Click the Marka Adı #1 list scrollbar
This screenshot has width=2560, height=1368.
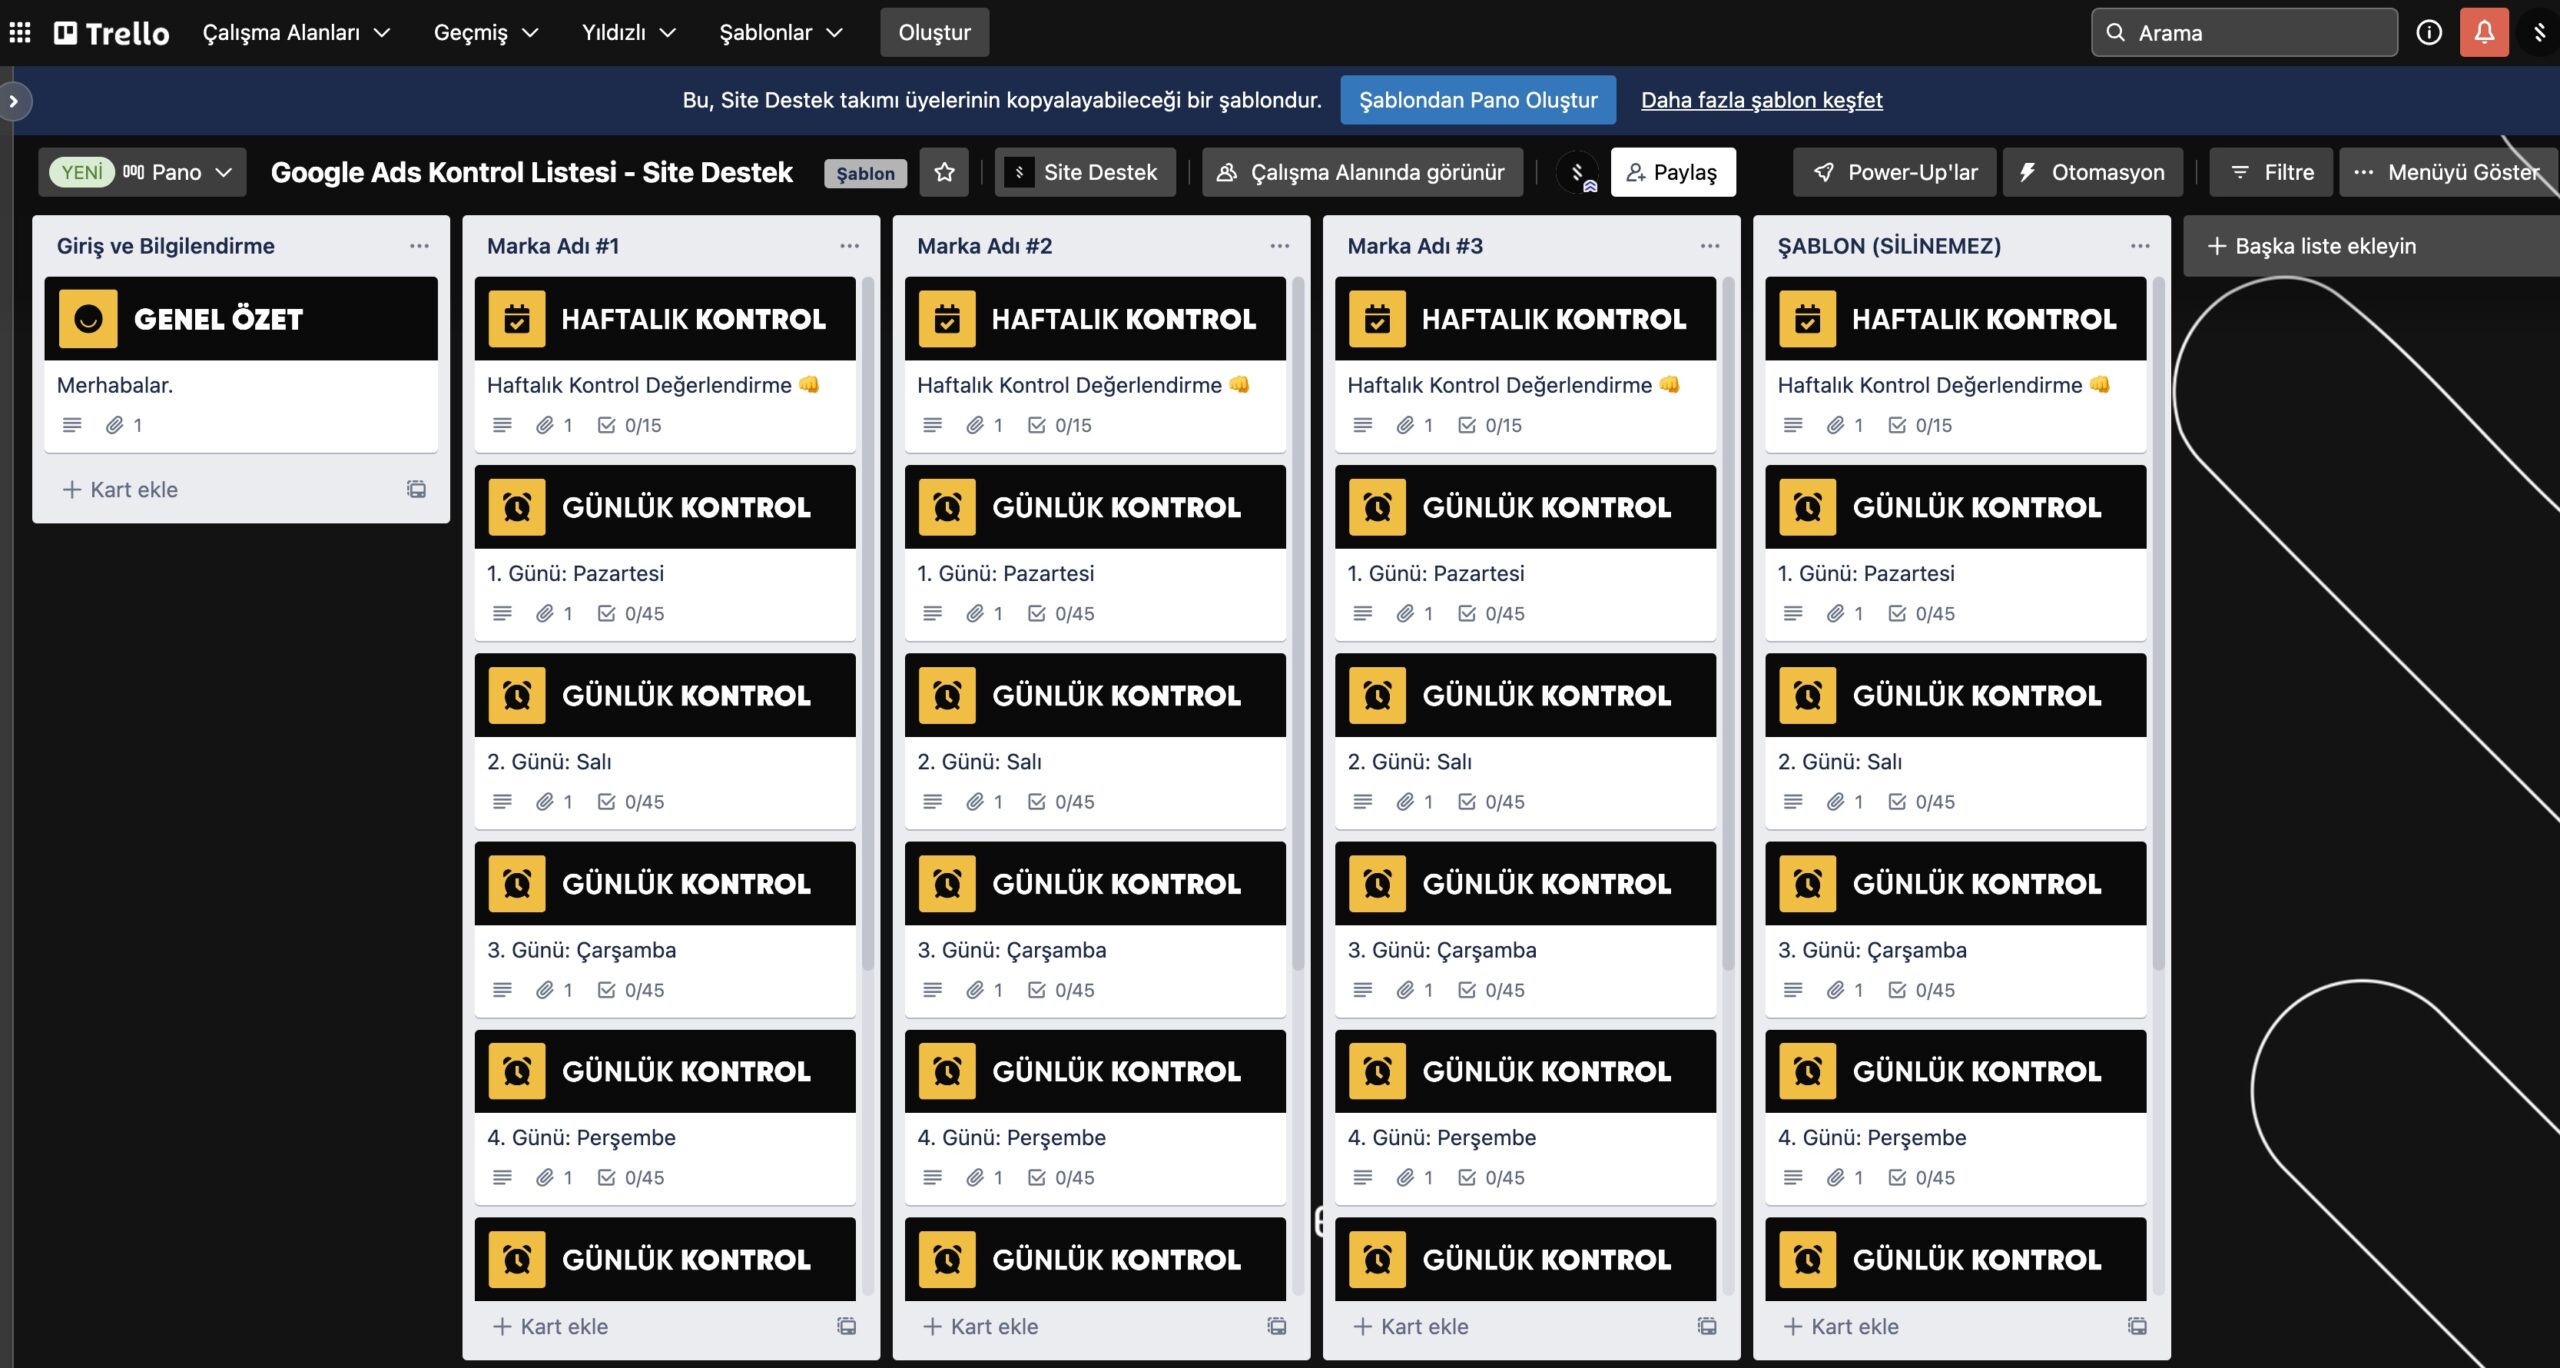pos(868,624)
